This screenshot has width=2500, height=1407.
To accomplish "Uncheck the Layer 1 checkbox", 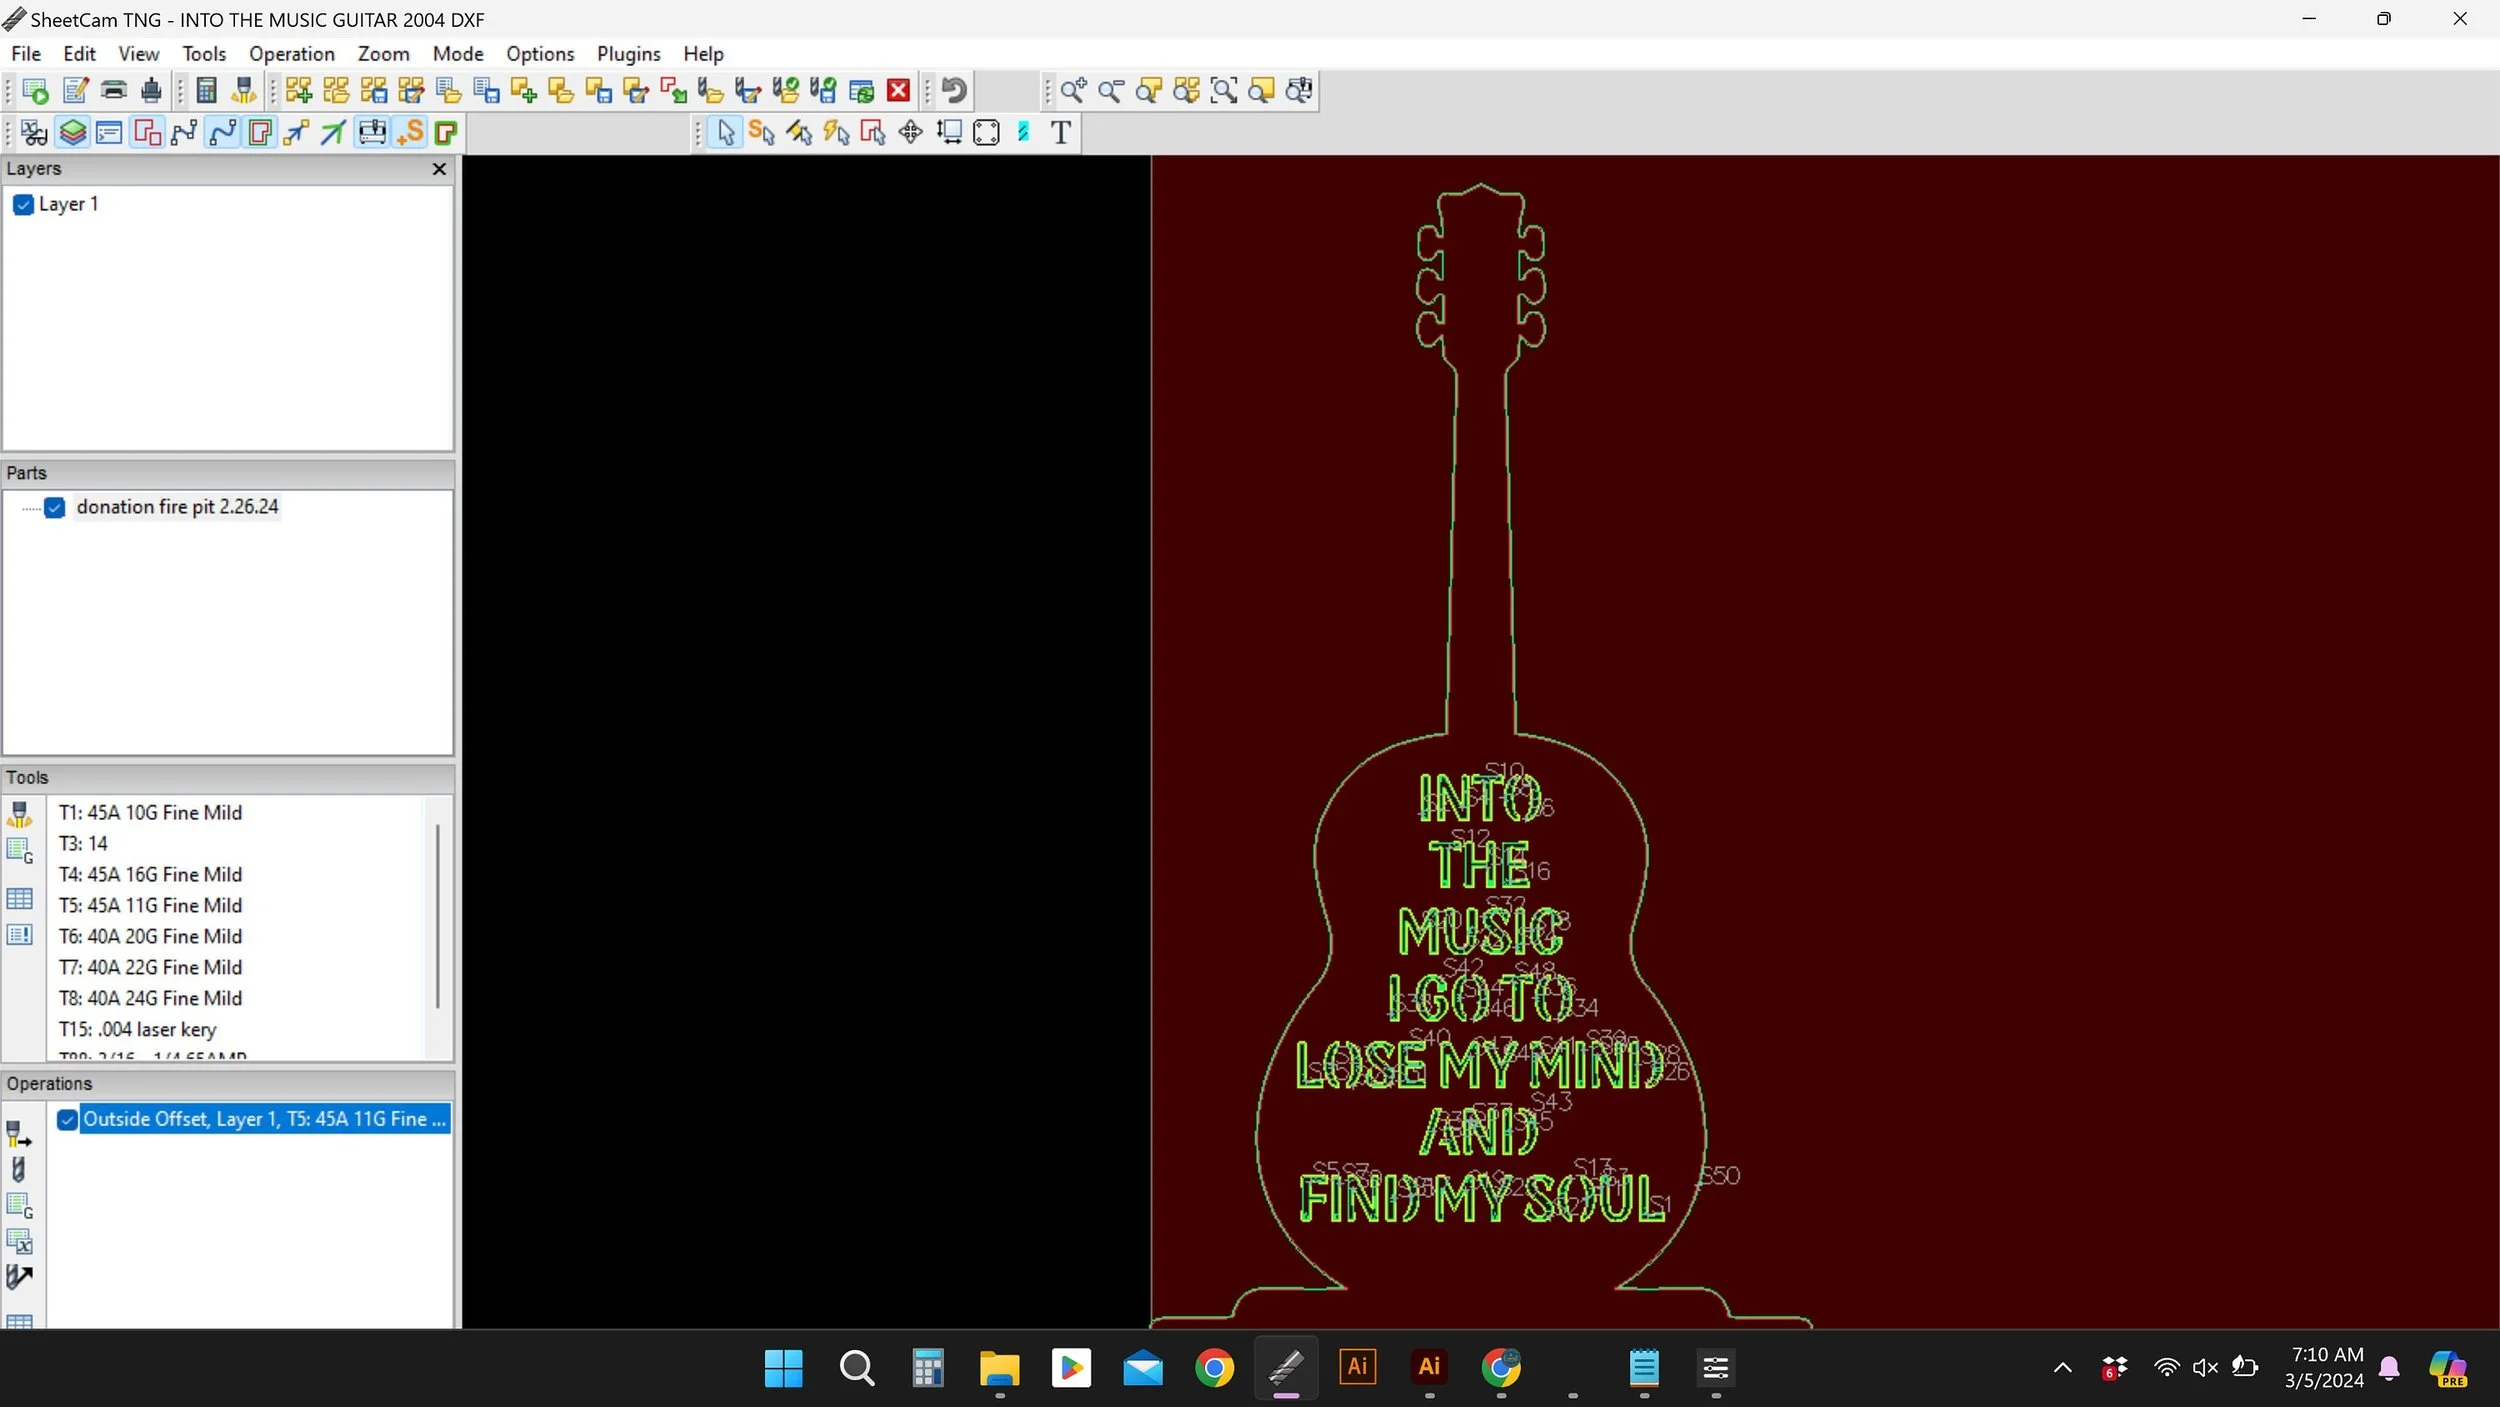I will 24,205.
